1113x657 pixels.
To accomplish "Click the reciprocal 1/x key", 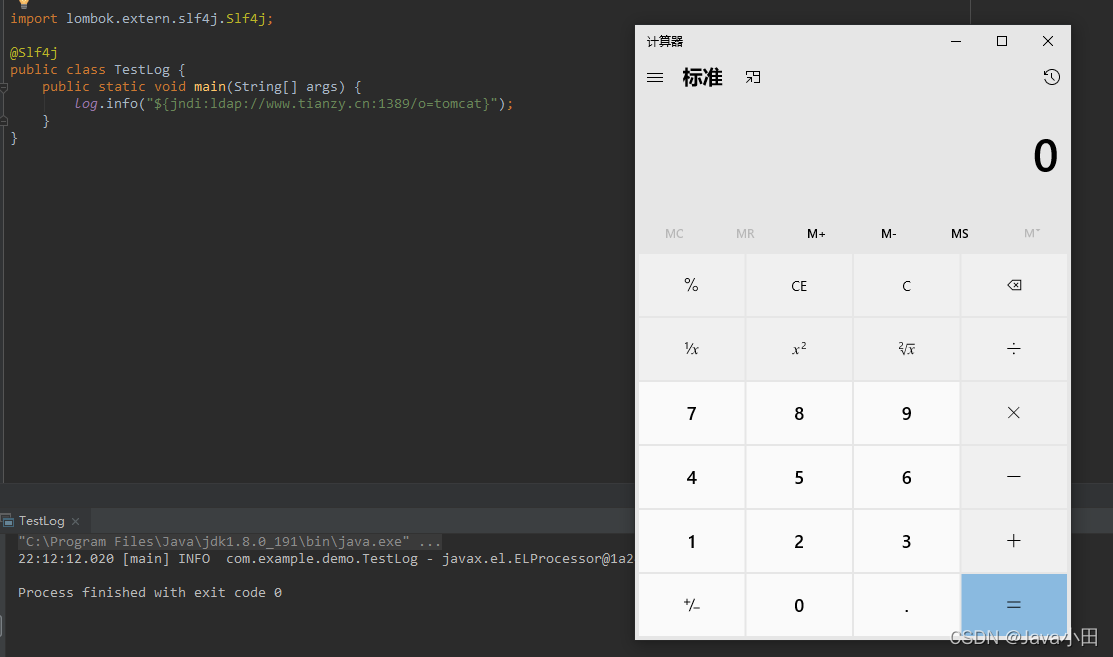I will coord(691,349).
